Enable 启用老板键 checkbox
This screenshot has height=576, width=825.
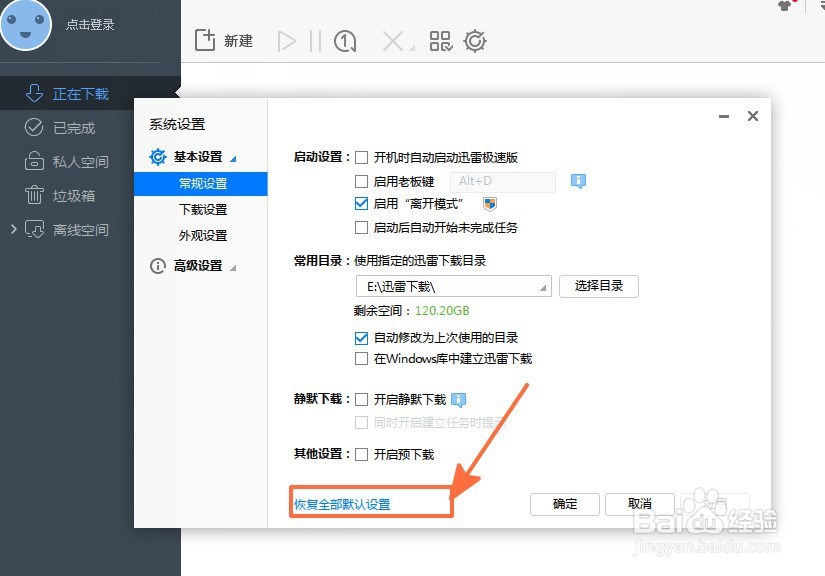click(361, 181)
